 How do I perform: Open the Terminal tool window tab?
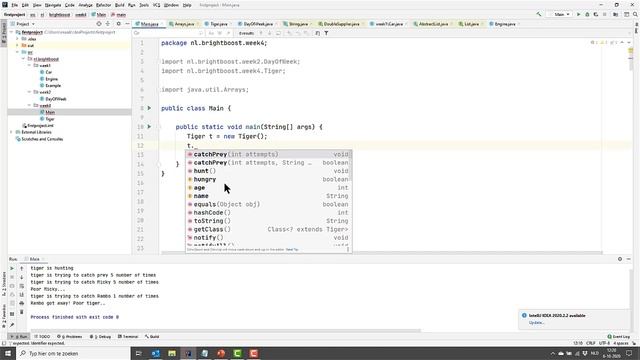(128, 337)
